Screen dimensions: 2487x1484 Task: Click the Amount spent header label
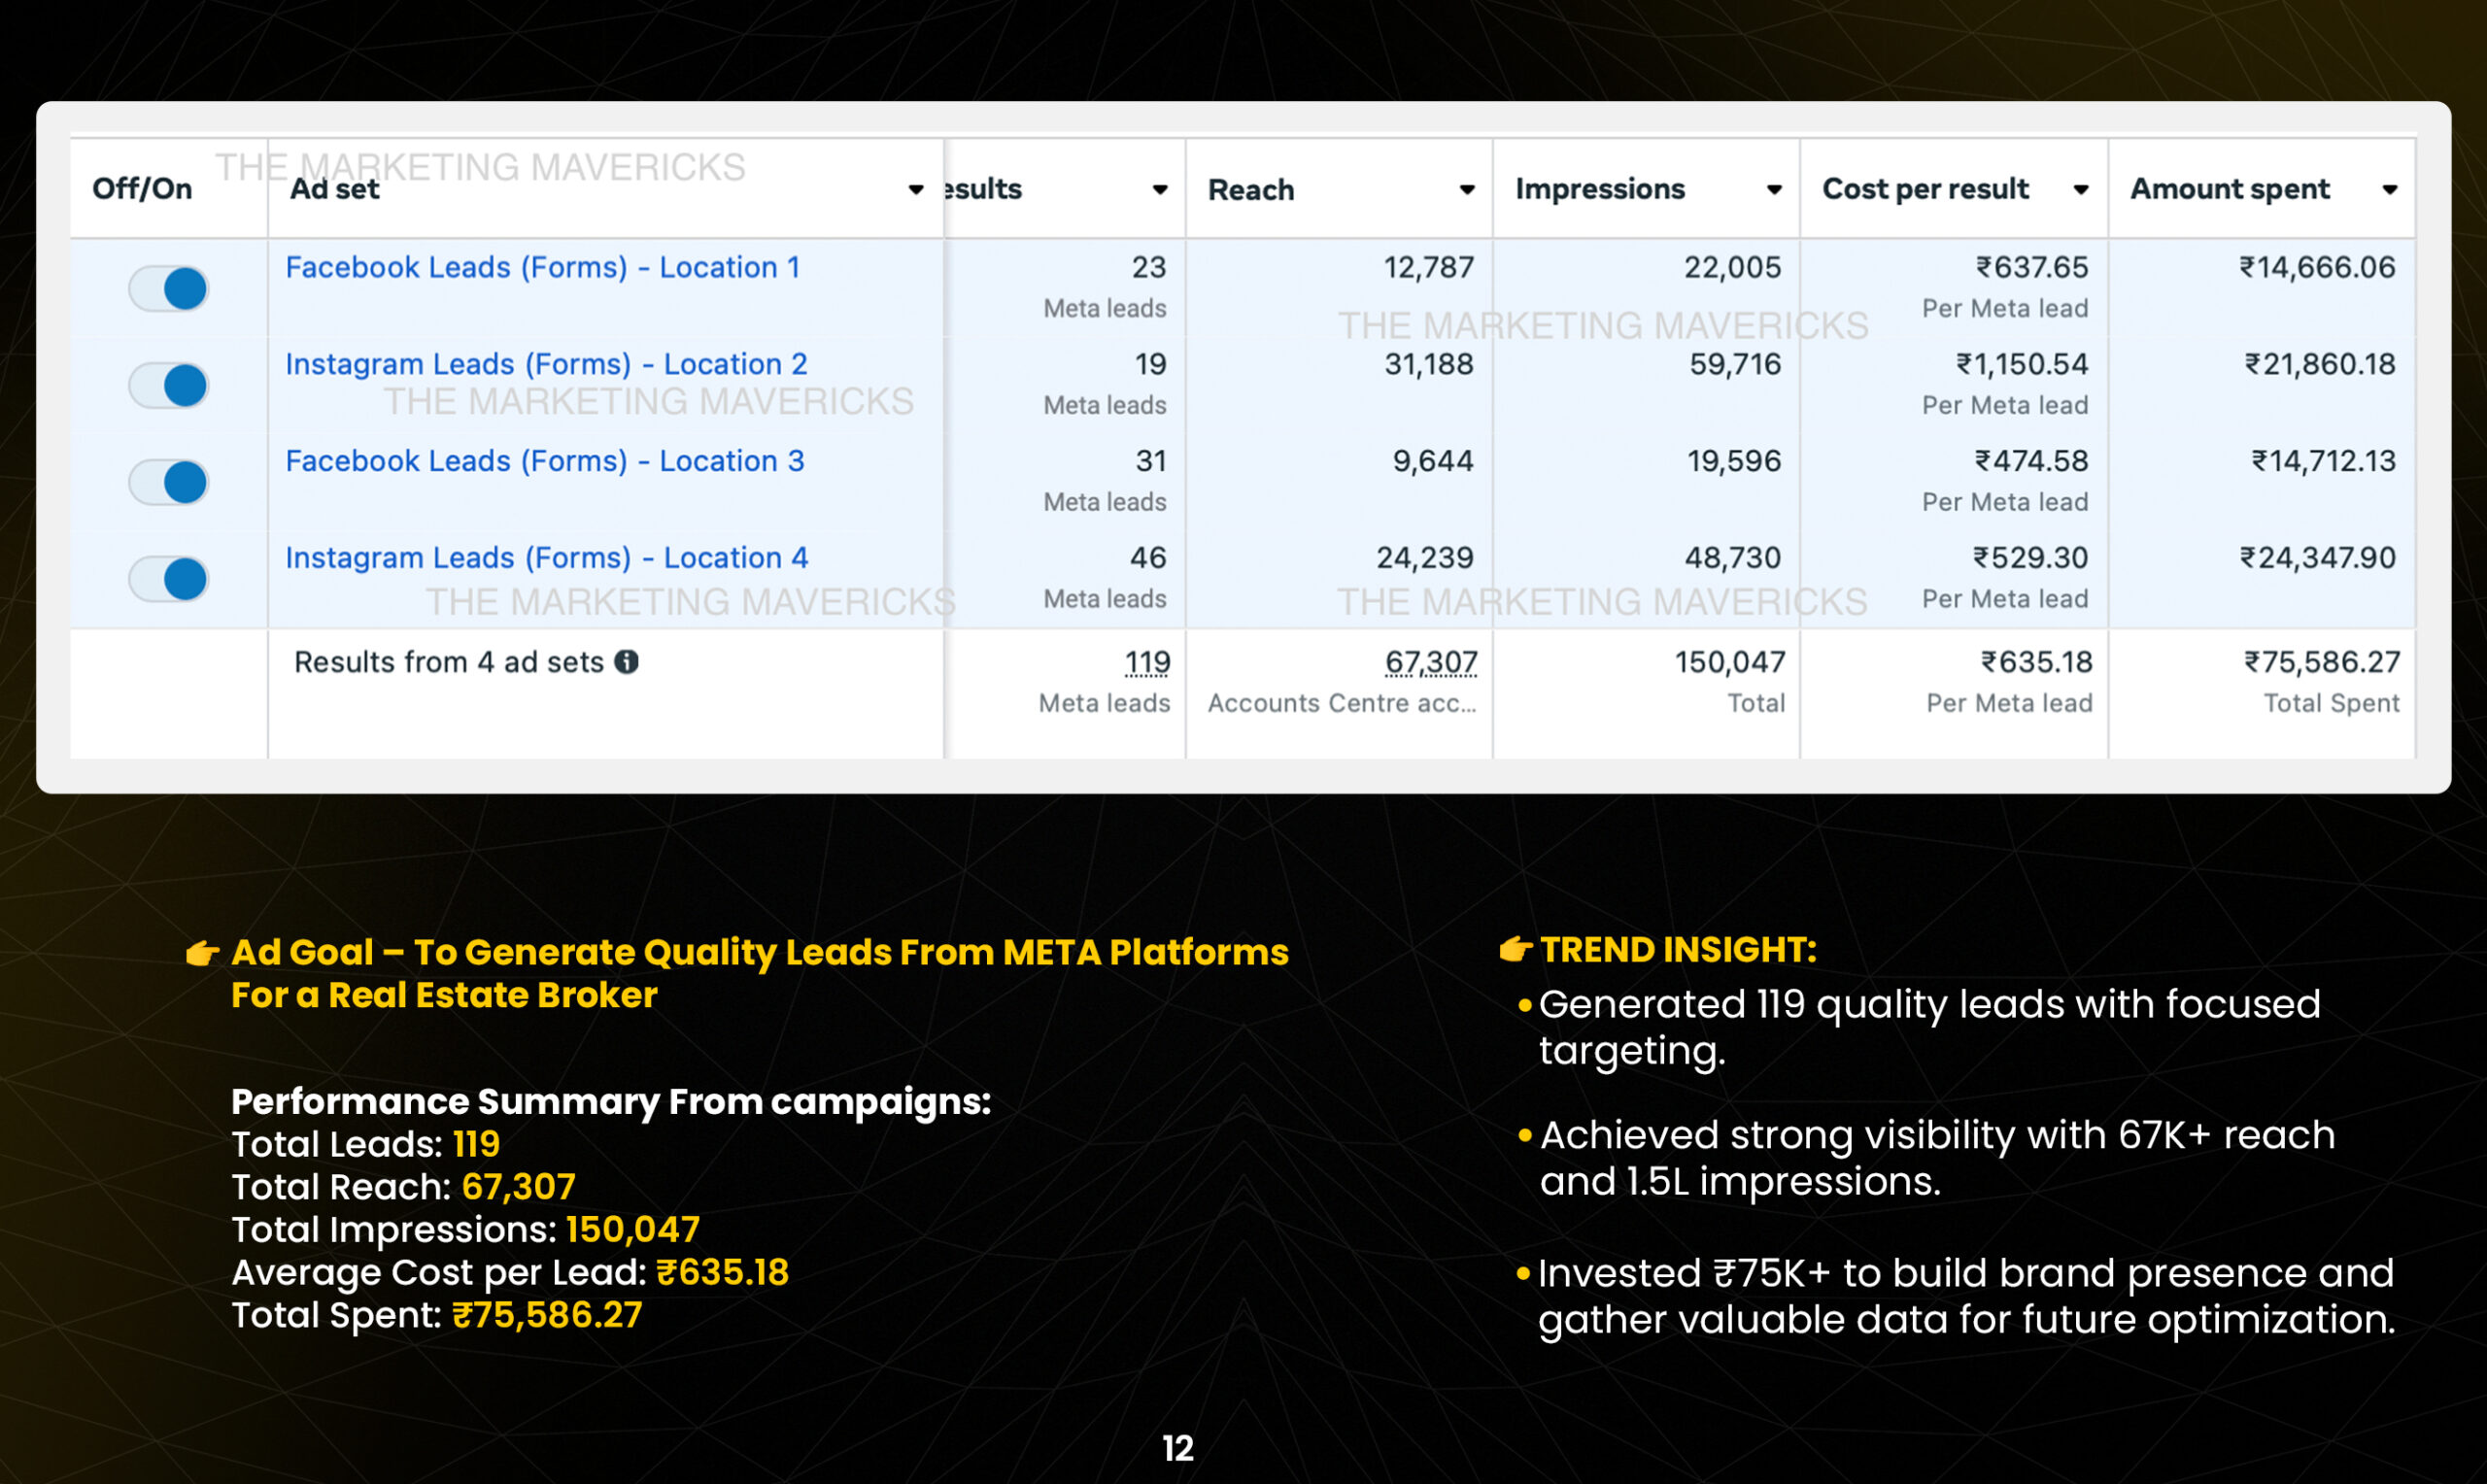tap(2230, 189)
